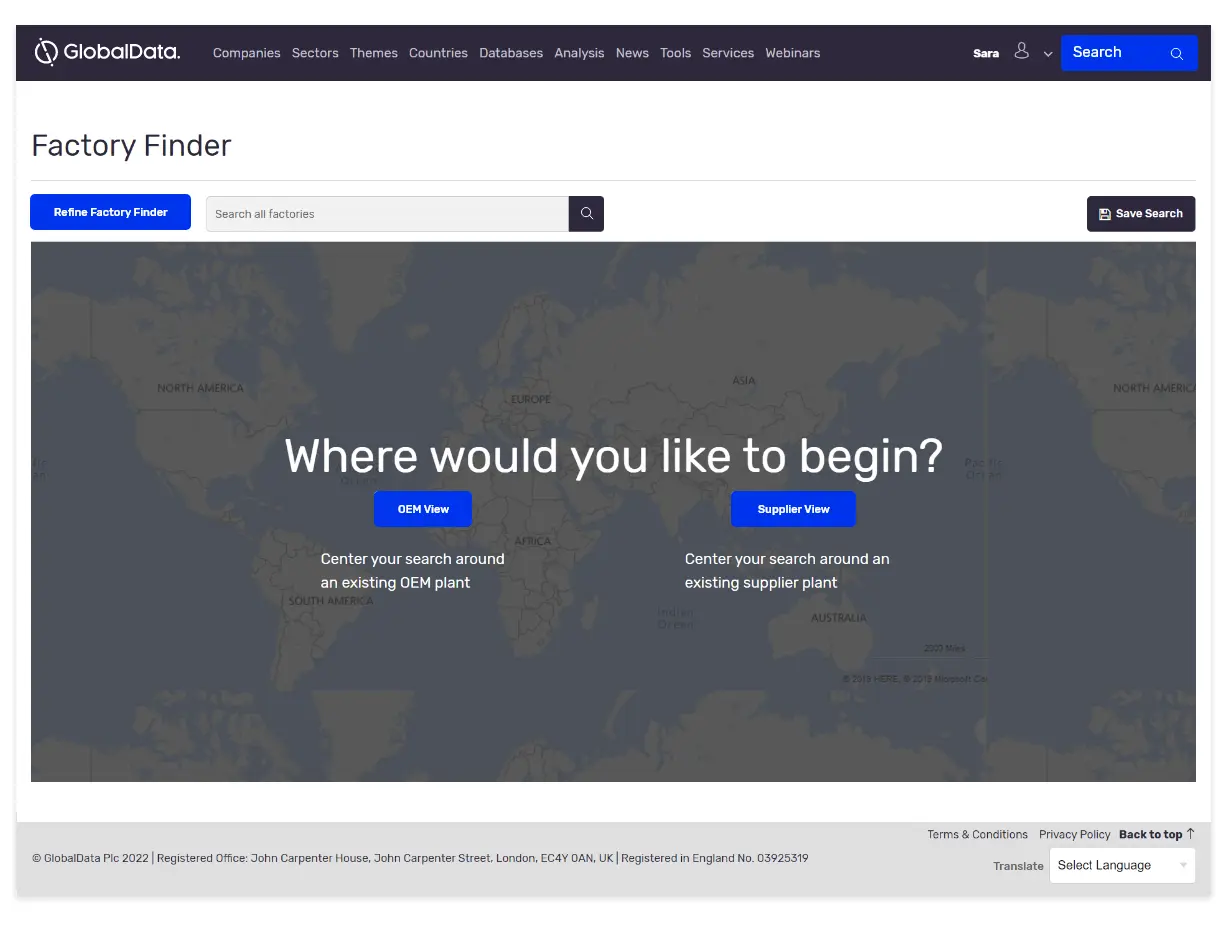
Task: Focus the Search all factories field
Action: coord(387,214)
